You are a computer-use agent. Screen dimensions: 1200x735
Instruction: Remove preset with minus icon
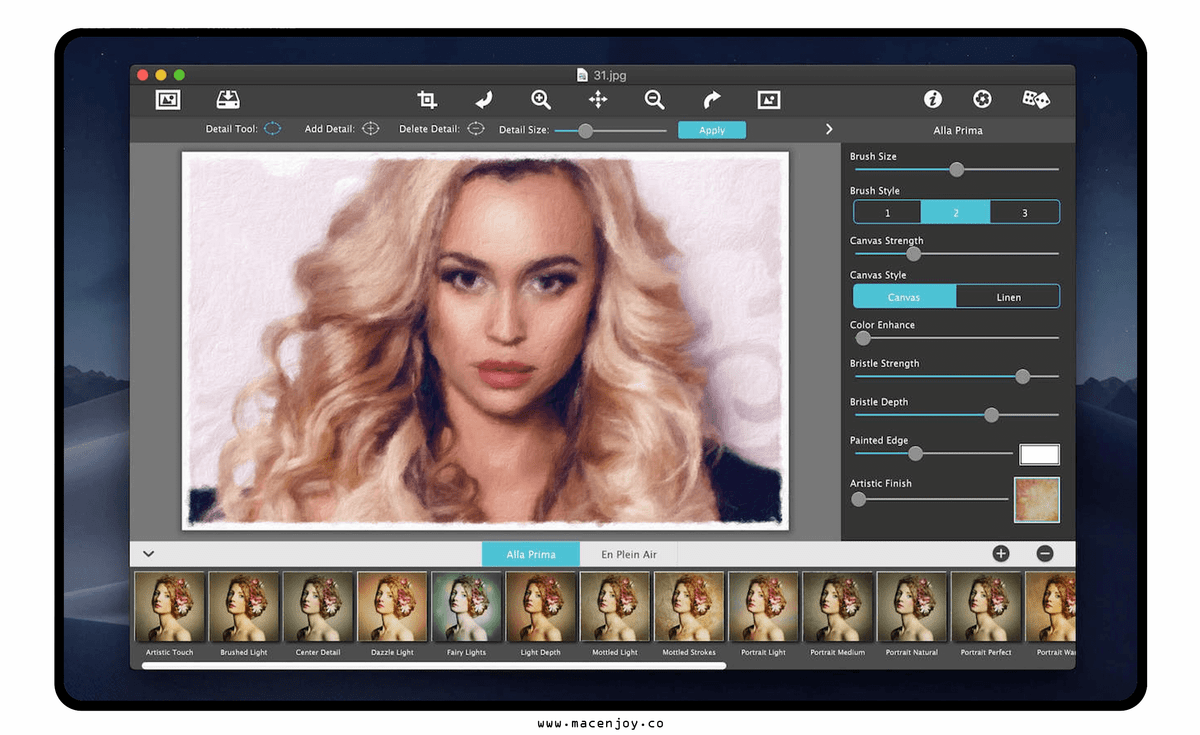pyautogui.click(x=1045, y=553)
